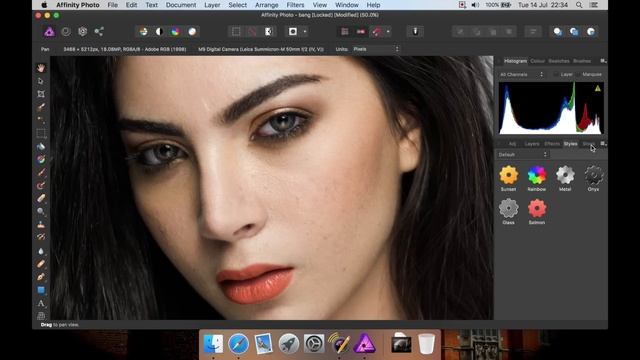640x360 pixels.
Task: Open the quick mask options arrow
Action: click(x=305, y=31)
